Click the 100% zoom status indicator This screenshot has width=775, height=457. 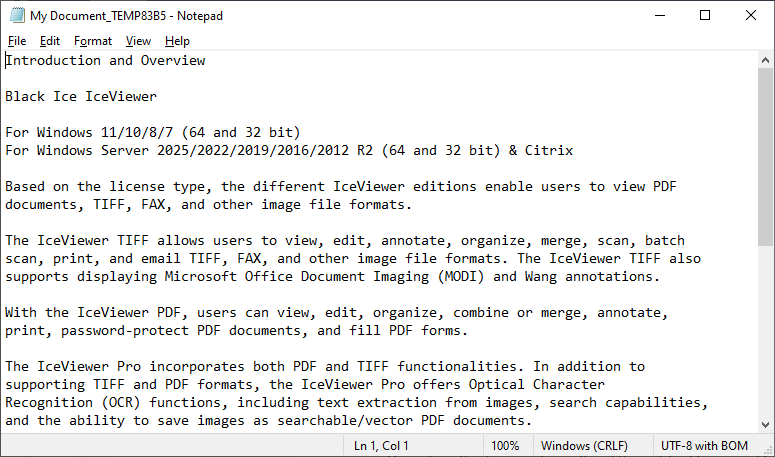click(x=505, y=446)
